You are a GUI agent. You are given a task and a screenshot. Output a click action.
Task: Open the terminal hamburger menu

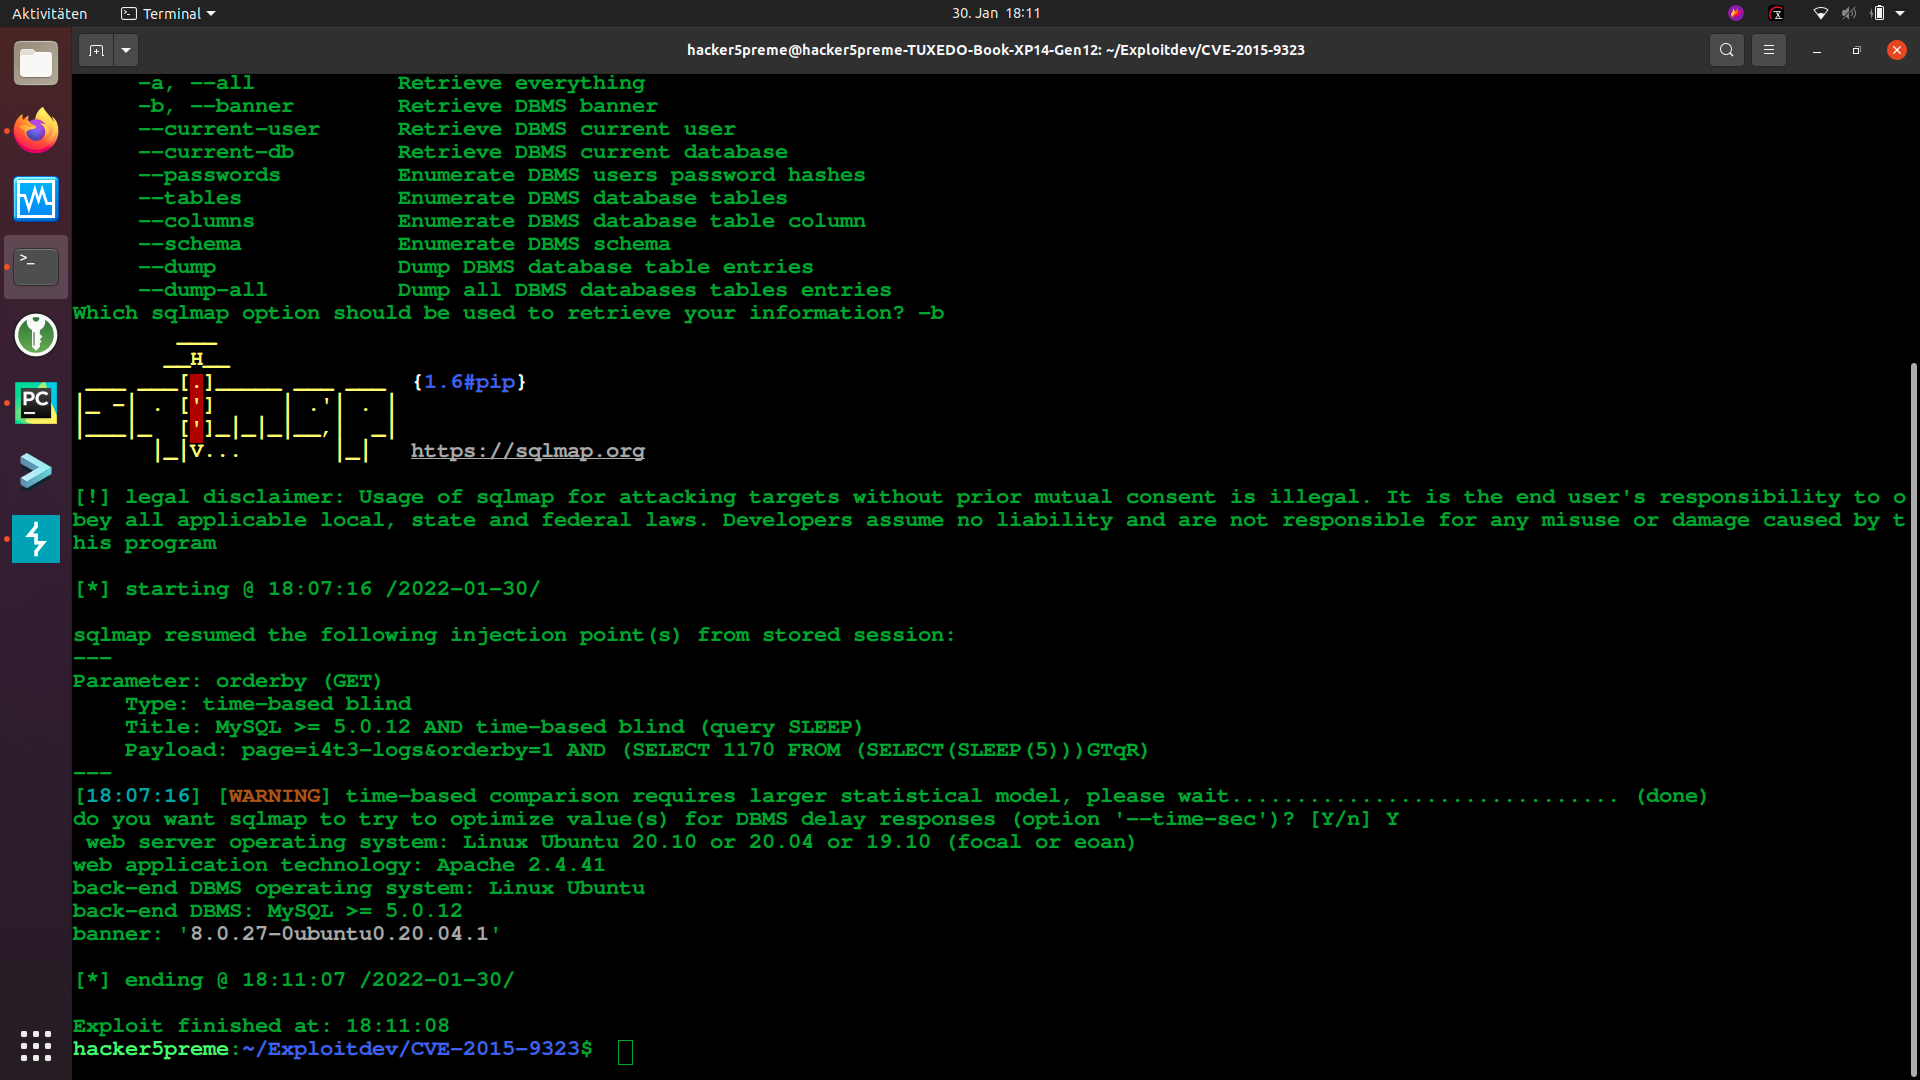tap(1769, 50)
